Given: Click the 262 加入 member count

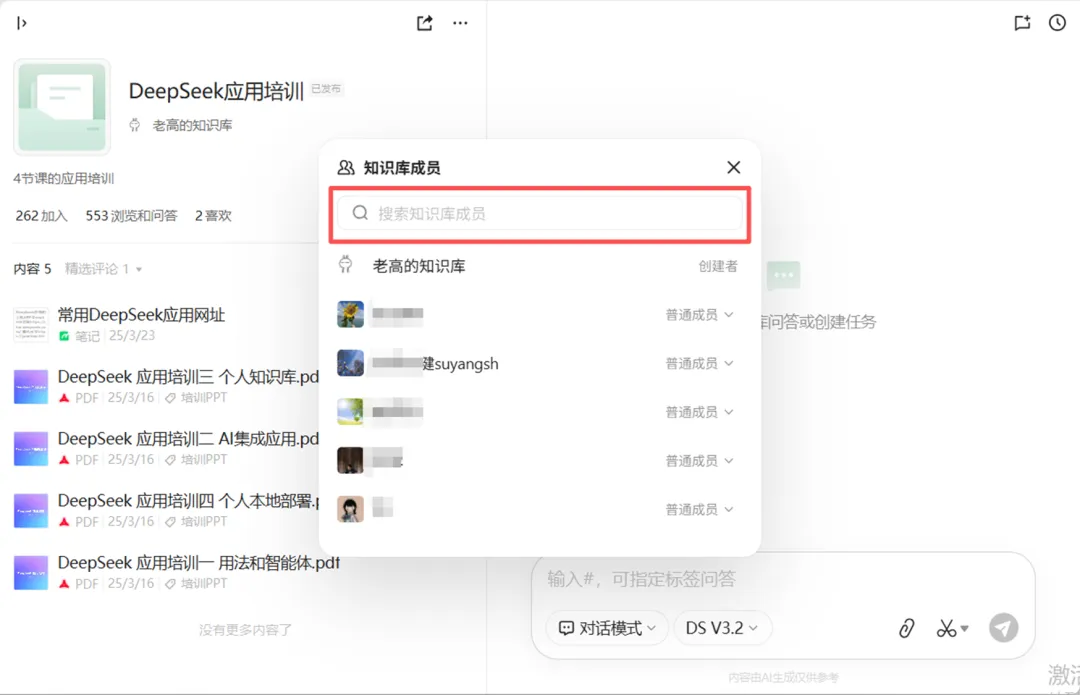Looking at the screenshot, I should point(41,216).
